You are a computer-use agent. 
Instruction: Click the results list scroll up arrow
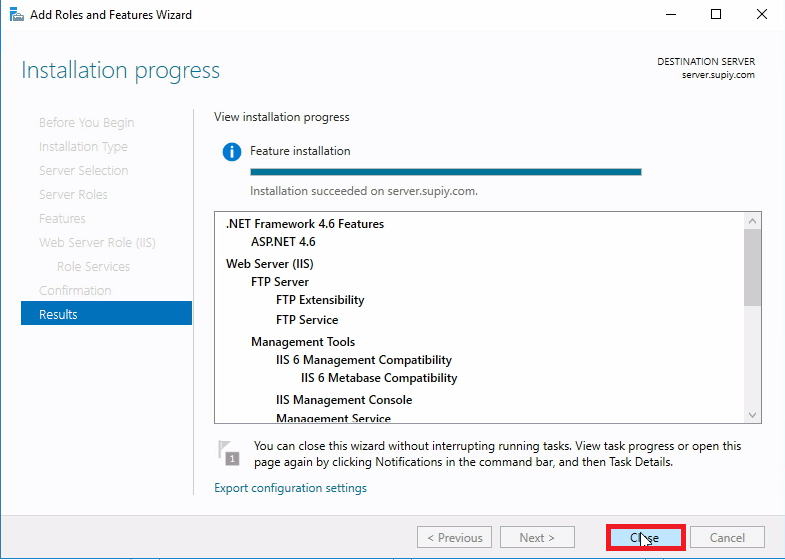point(752,221)
